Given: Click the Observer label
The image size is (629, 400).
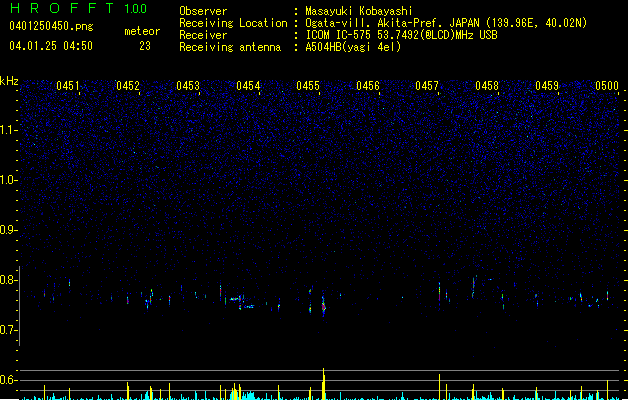Looking at the screenshot, I should pyautogui.click(x=203, y=11).
